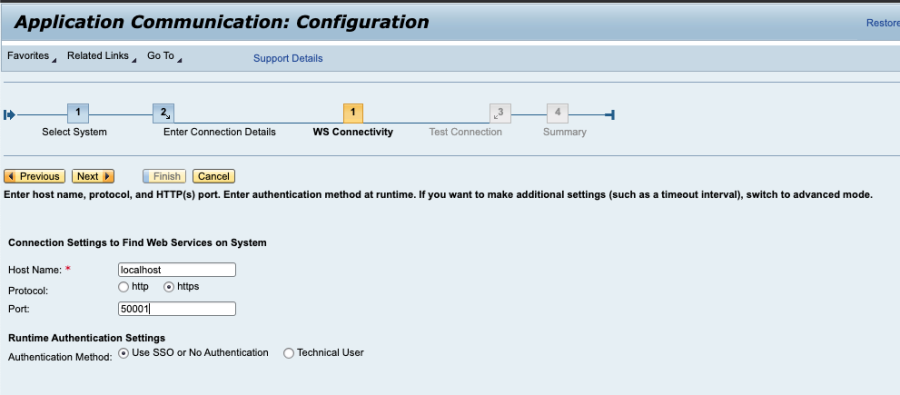
Task: Open Support Details link
Action: pyautogui.click(x=288, y=59)
